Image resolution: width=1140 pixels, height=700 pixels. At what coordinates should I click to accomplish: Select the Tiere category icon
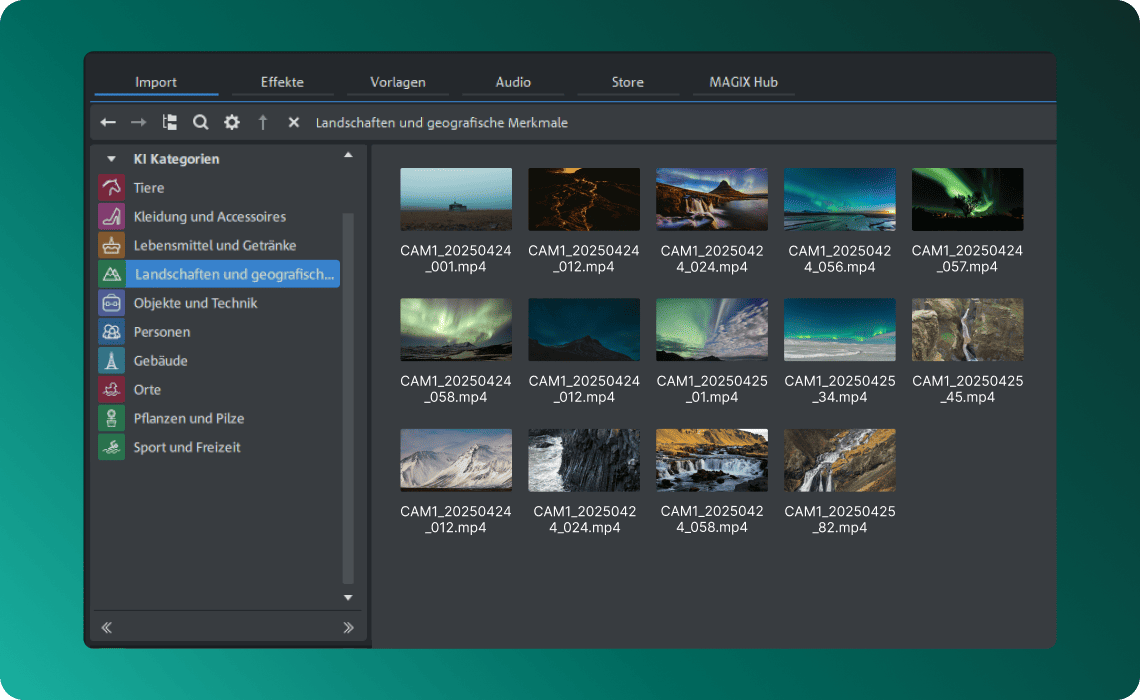[x=111, y=188]
